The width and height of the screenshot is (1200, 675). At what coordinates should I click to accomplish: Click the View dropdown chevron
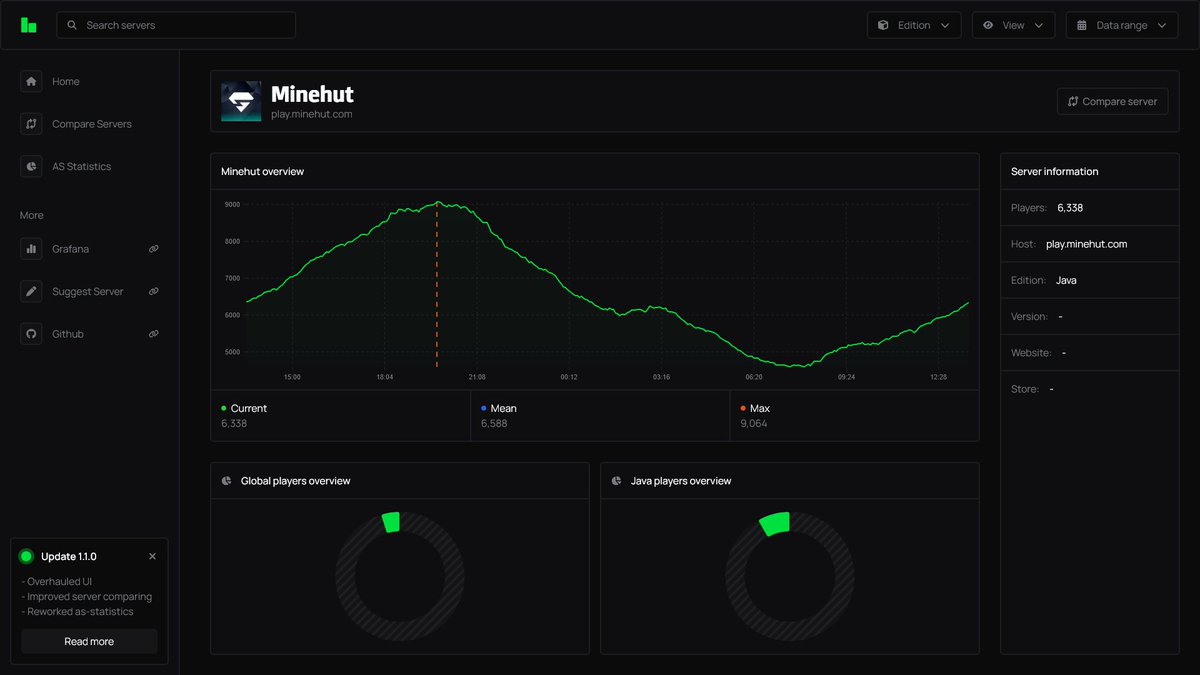(x=1038, y=25)
